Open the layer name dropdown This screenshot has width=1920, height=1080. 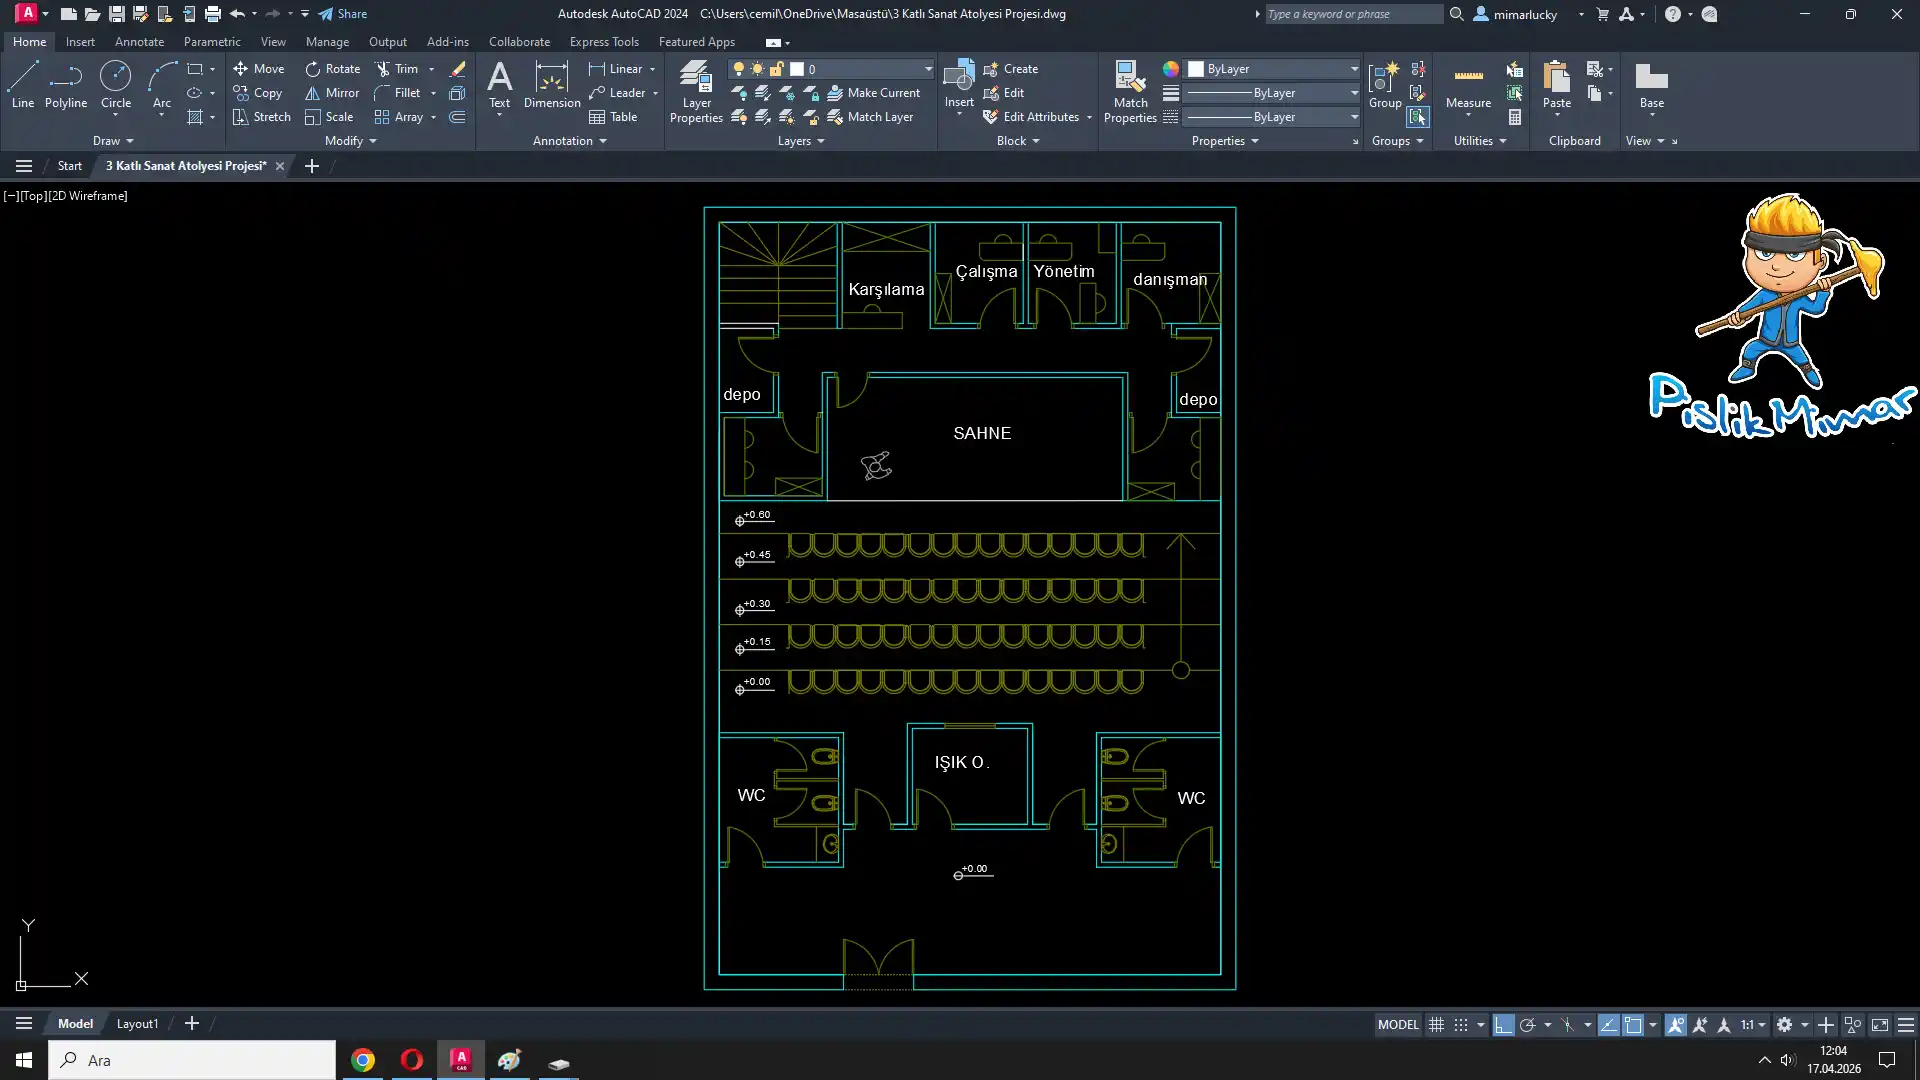click(928, 69)
